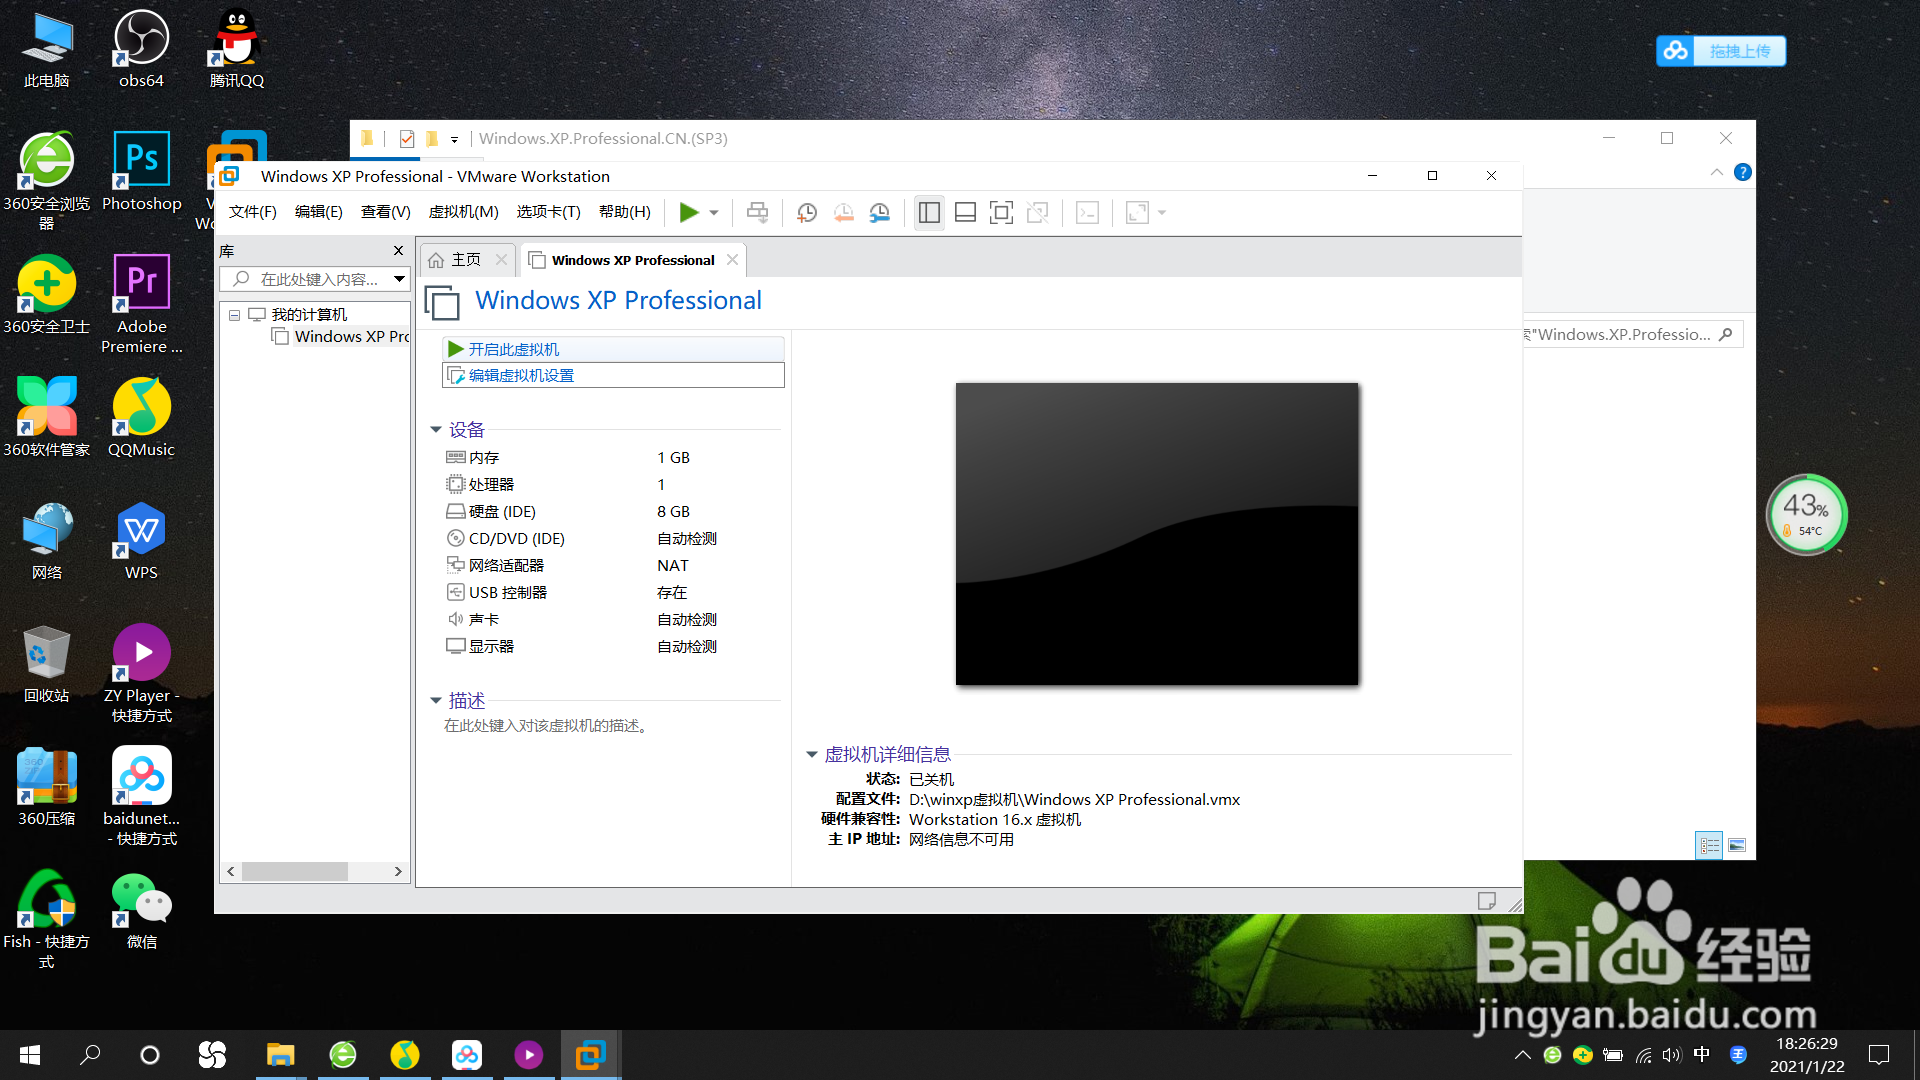Close the Windows XP Professional tab
This screenshot has width=1920, height=1080.
click(x=733, y=260)
